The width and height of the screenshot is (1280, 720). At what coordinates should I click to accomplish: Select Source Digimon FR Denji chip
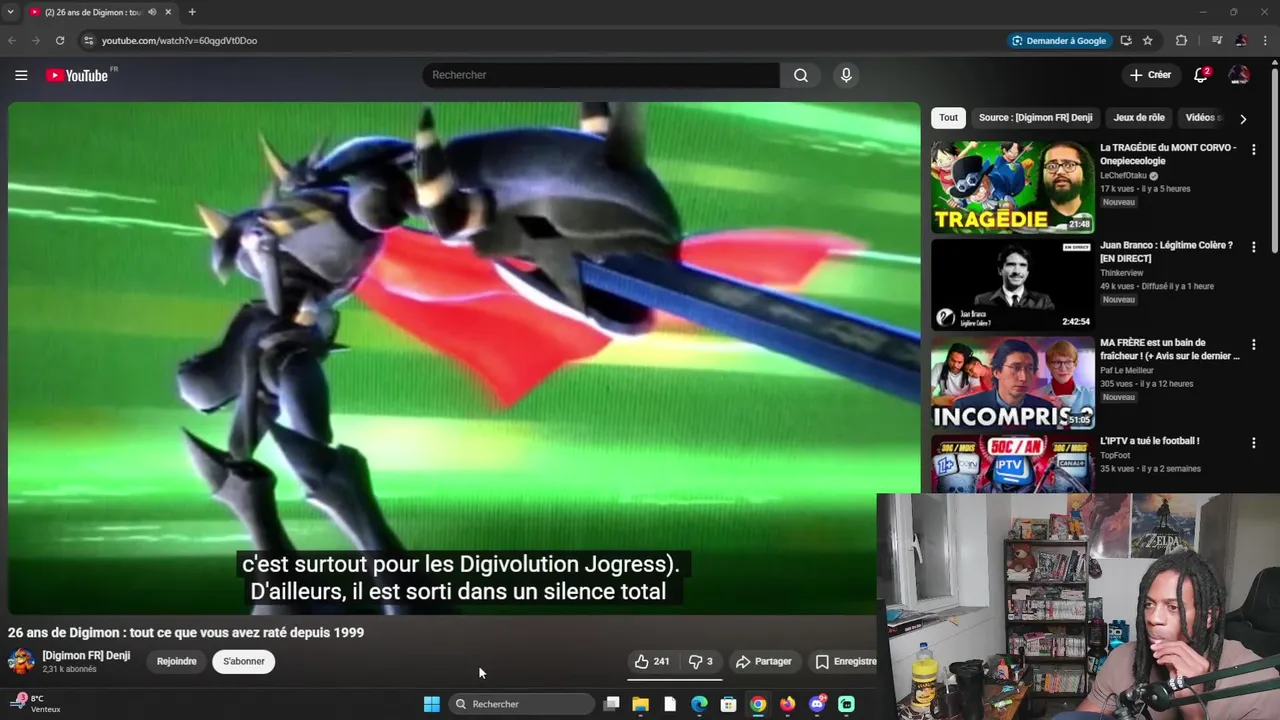pos(1035,117)
